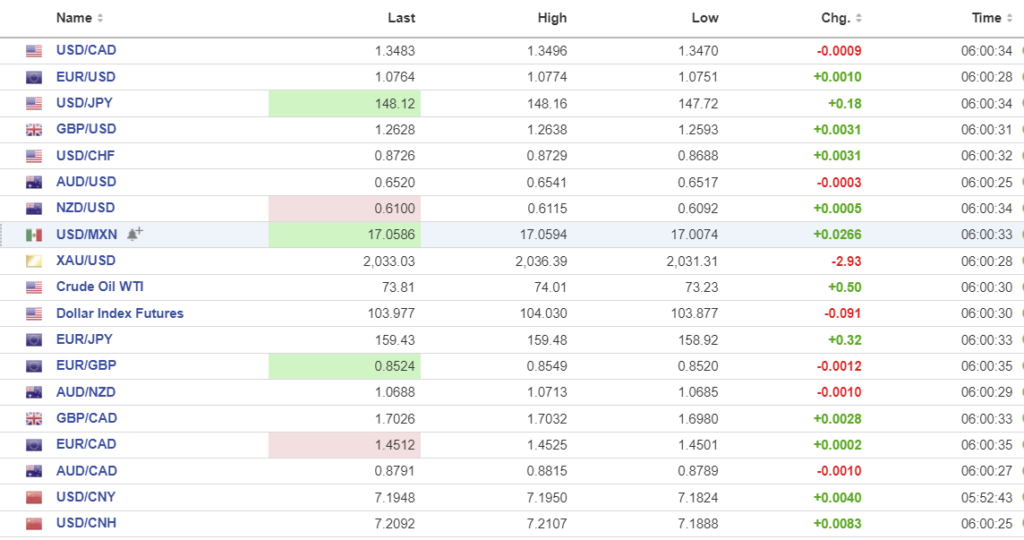Click the red highlighted 1.4512 EUR/CAD price
The height and width of the screenshot is (540, 1024).
coord(395,445)
